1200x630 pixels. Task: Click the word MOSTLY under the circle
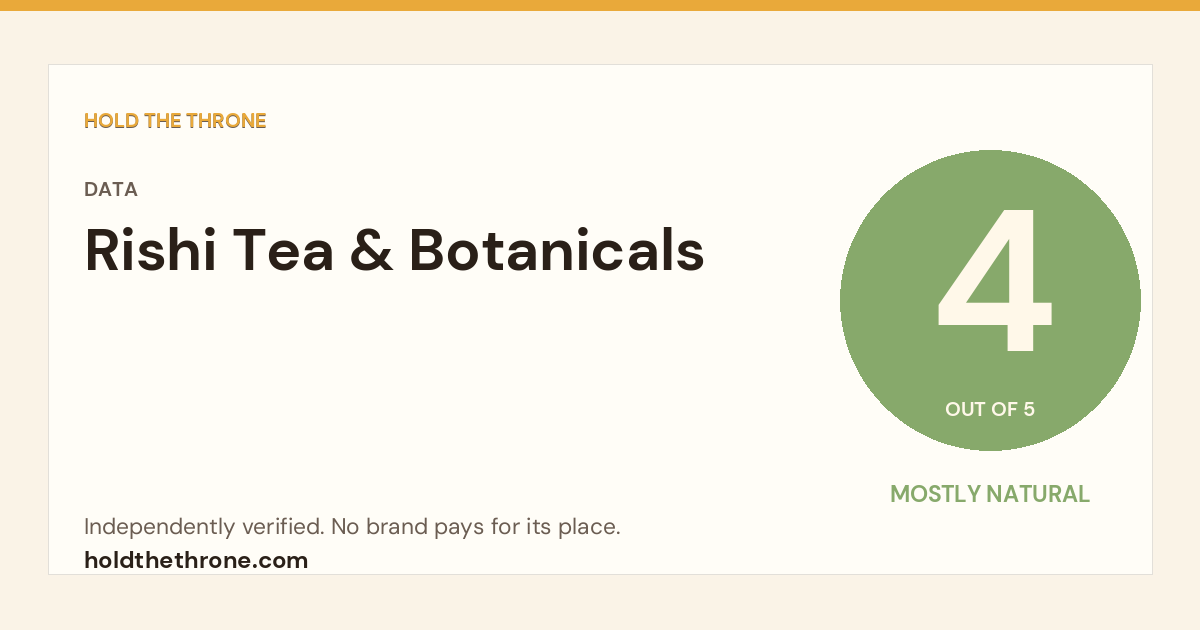coord(935,494)
